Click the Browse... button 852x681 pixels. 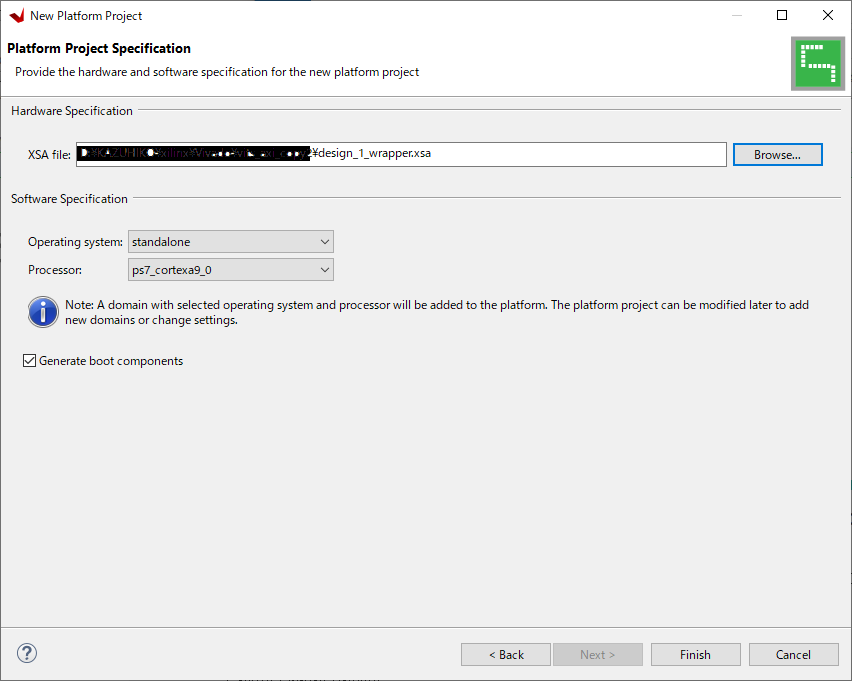777,154
